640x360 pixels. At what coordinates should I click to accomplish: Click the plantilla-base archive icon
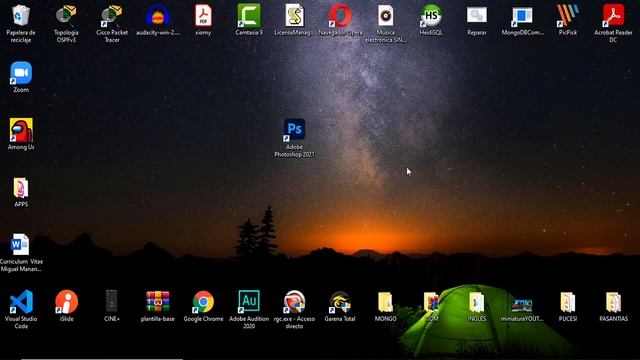[158, 302]
